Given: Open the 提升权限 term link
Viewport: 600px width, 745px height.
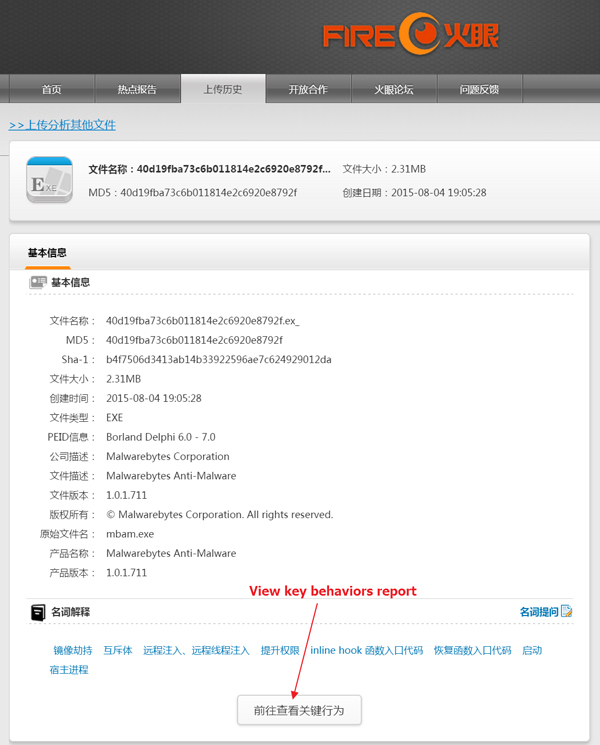Looking at the screenshot, I should coord(280,650).
